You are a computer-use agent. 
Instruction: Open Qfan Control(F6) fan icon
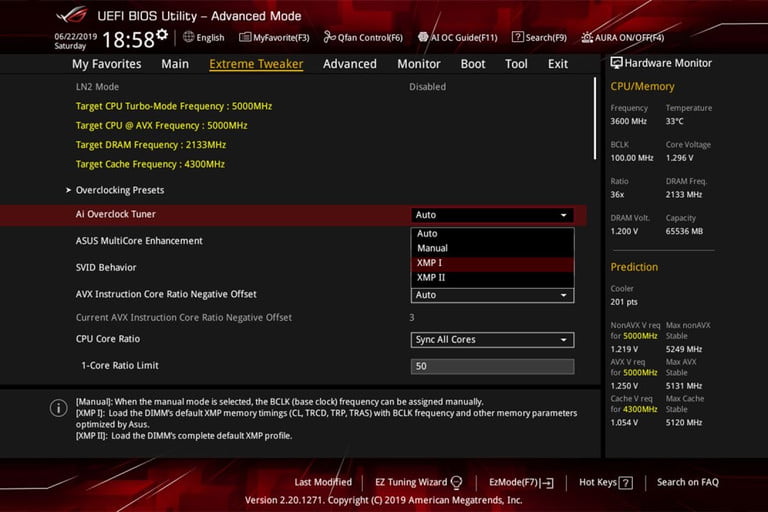coord(329,37)
